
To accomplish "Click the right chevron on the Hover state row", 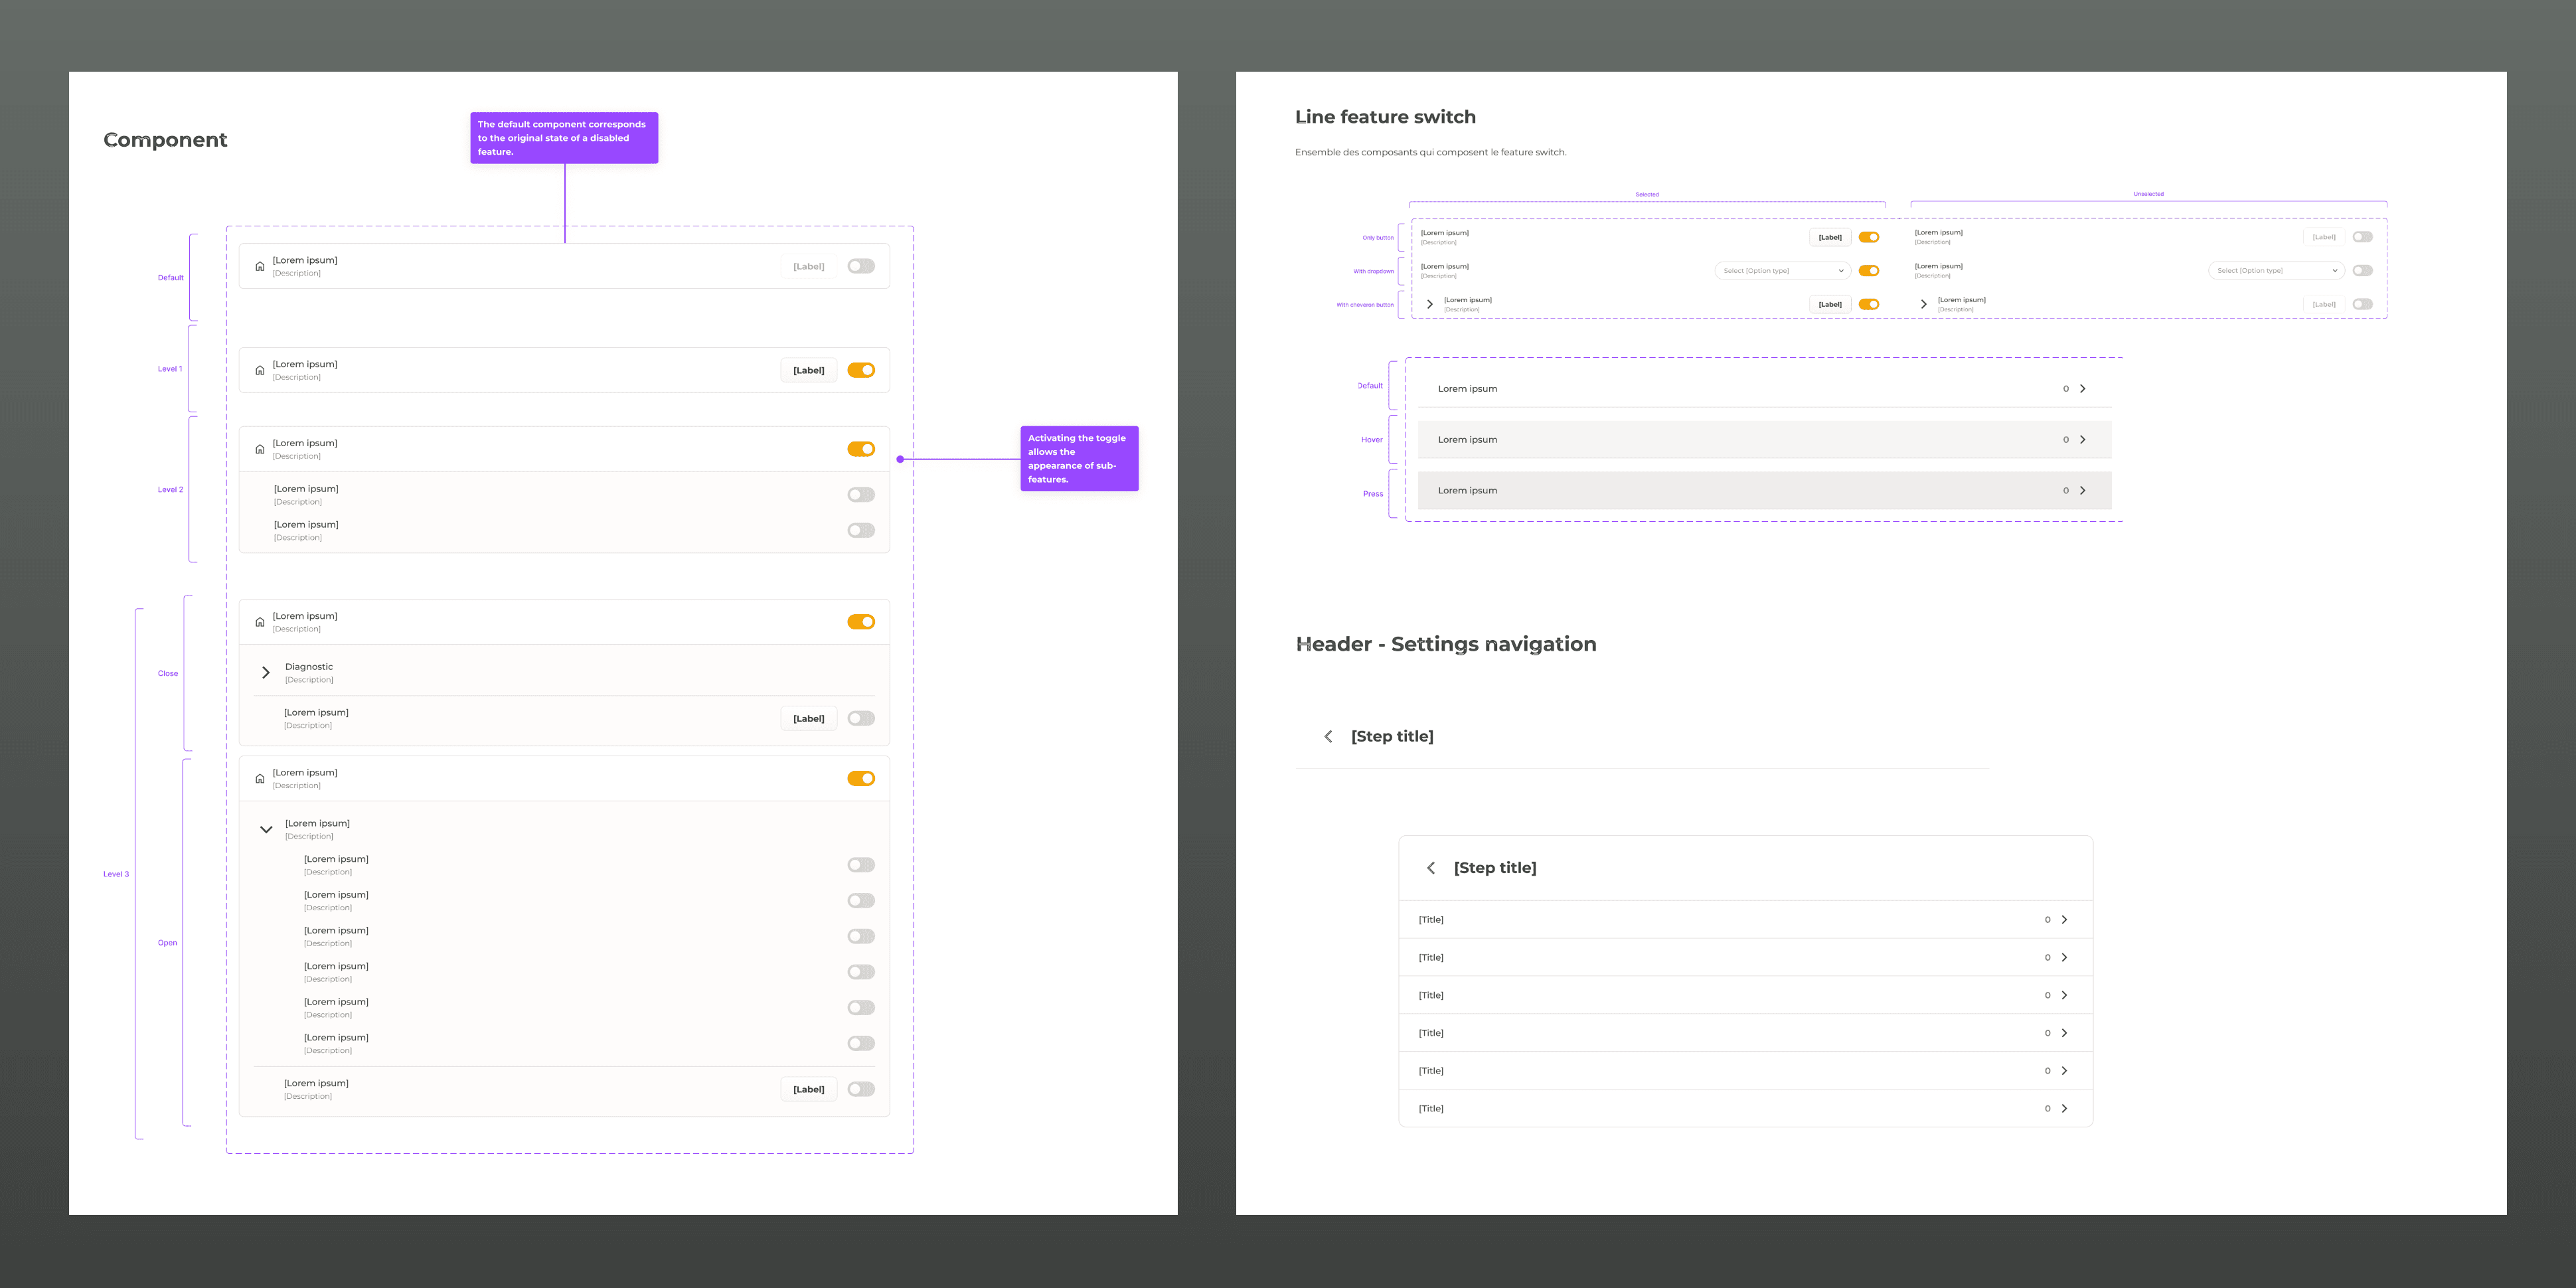I will pos(2083,440).
